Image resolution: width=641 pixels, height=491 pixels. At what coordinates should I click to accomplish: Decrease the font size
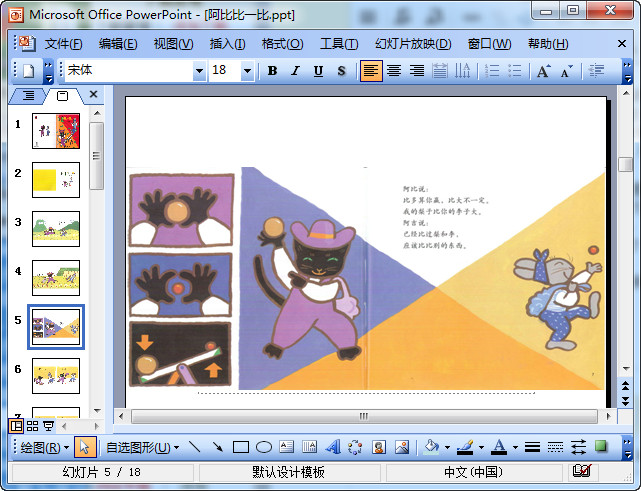click(x=567, y=71)
